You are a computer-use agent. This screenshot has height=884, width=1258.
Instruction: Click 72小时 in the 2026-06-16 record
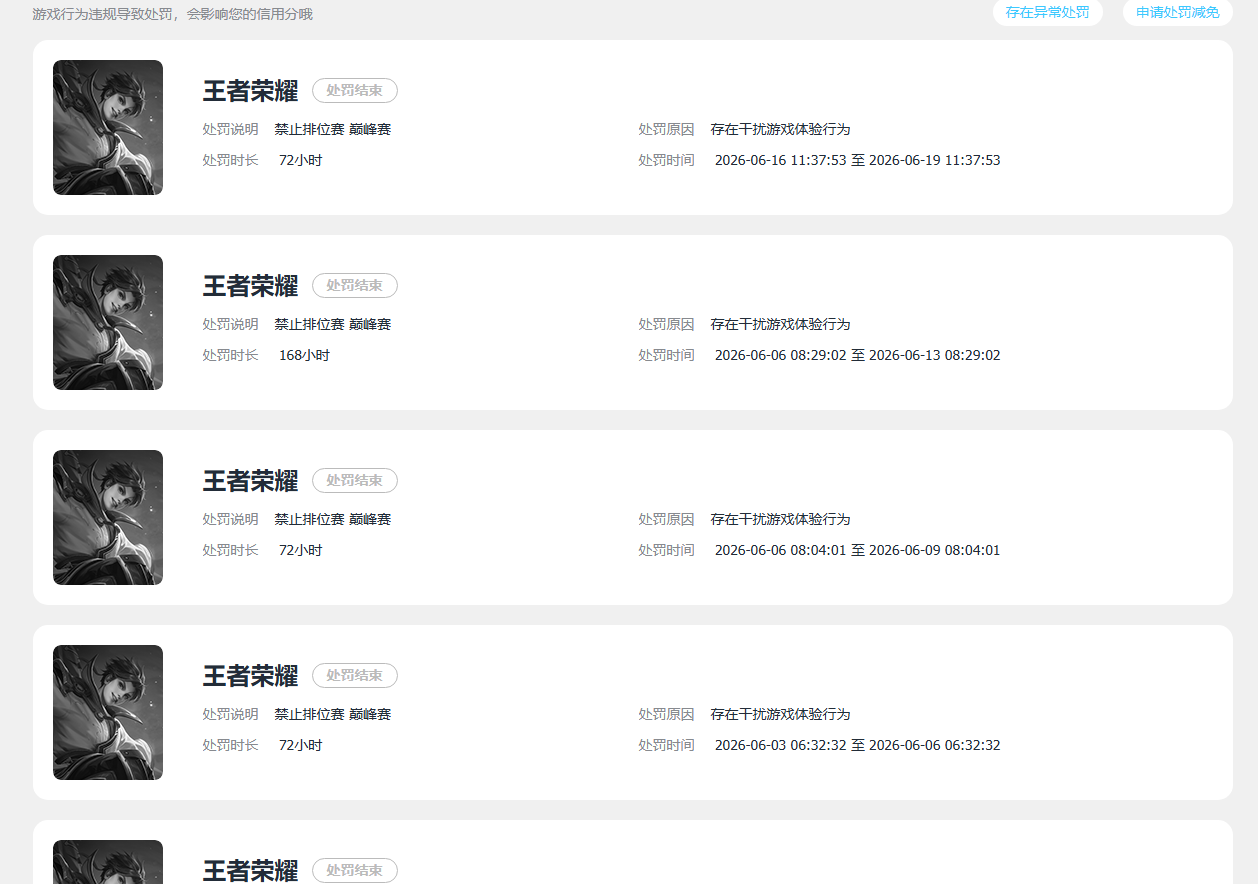pyautogui.click(x=301, y=160)
